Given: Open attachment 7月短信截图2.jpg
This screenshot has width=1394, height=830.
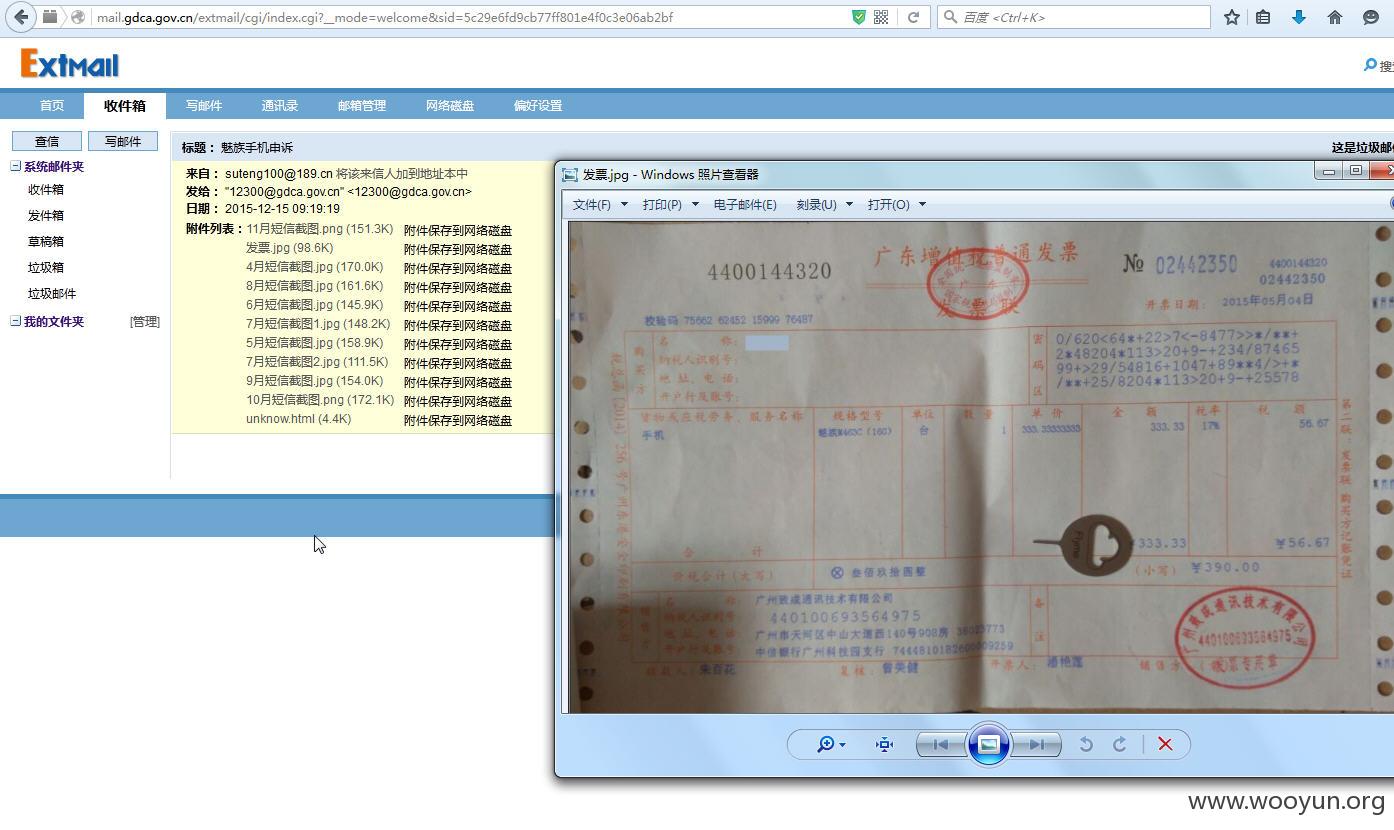Looking at the screenshot, I should [x=317, y=362].
